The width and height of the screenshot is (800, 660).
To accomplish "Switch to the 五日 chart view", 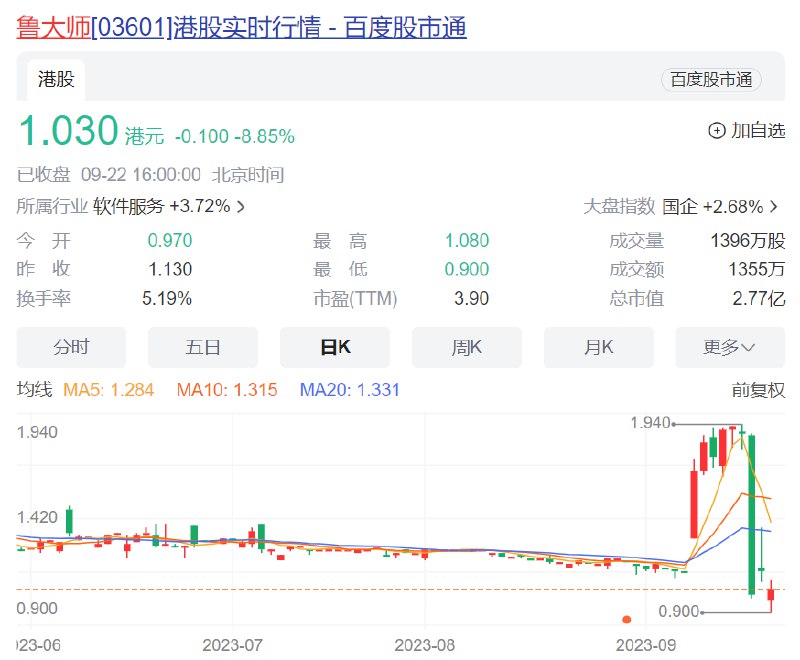I will click(203, 347).
